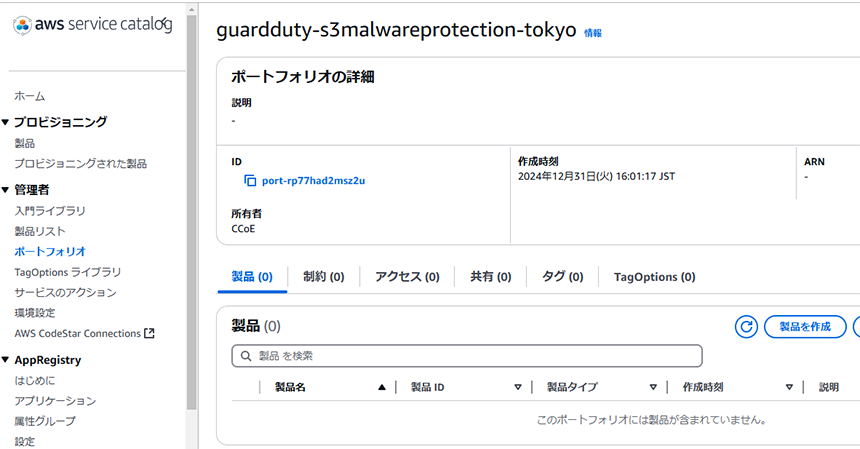Switch to the 制約 (0) tab
The height and width of the screenshot is (449, 860).
click(x=324, y=277)
